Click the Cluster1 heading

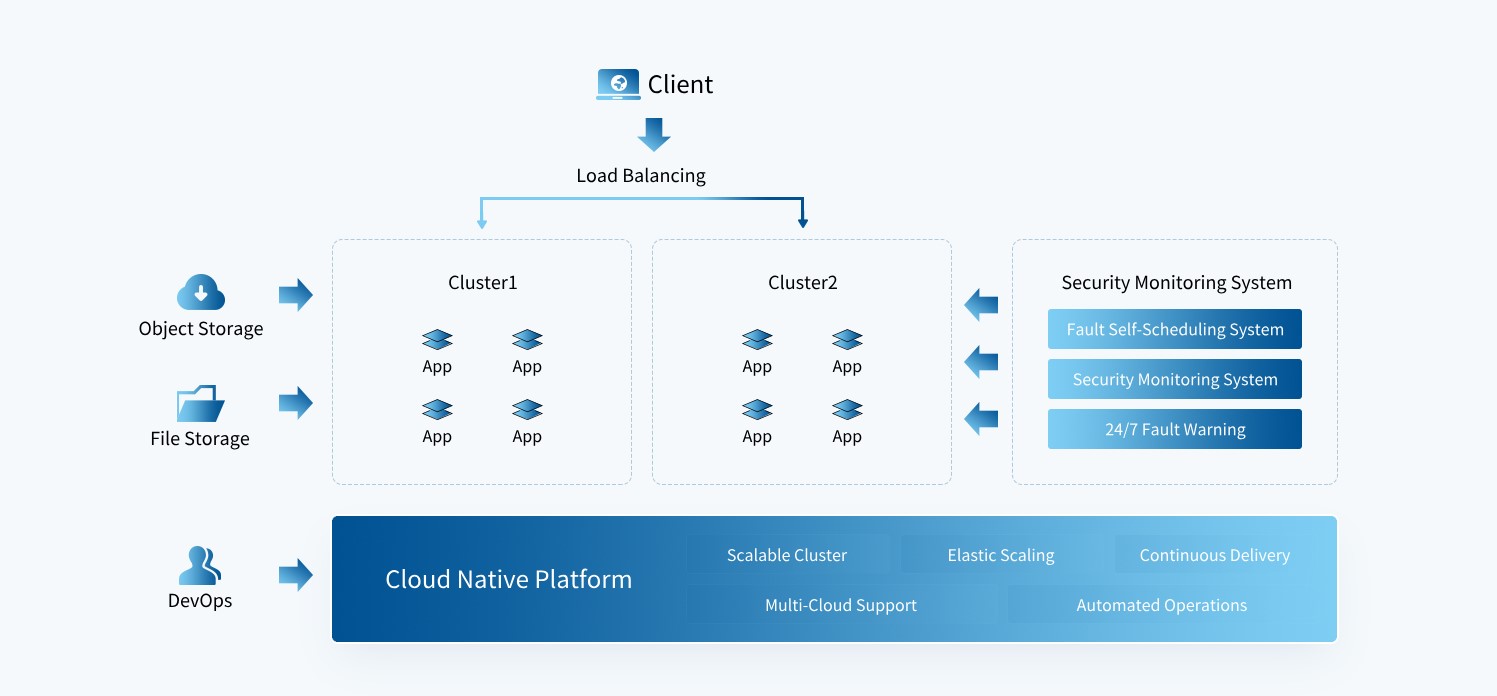483,283
